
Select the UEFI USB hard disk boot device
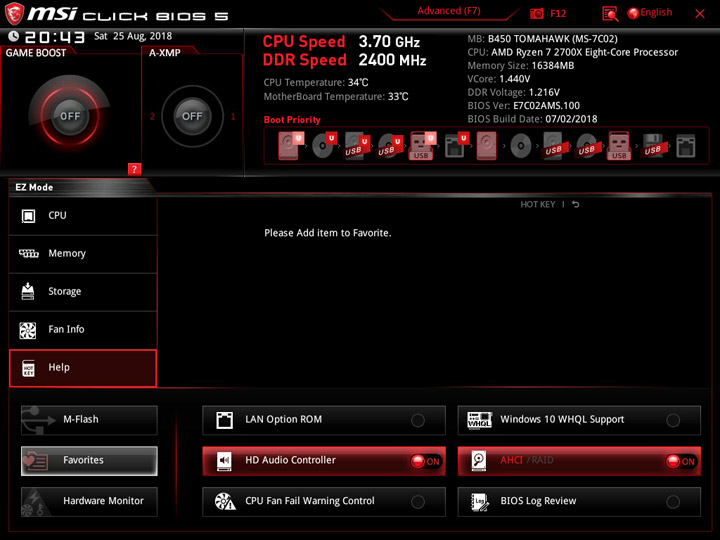coord(357,146)
